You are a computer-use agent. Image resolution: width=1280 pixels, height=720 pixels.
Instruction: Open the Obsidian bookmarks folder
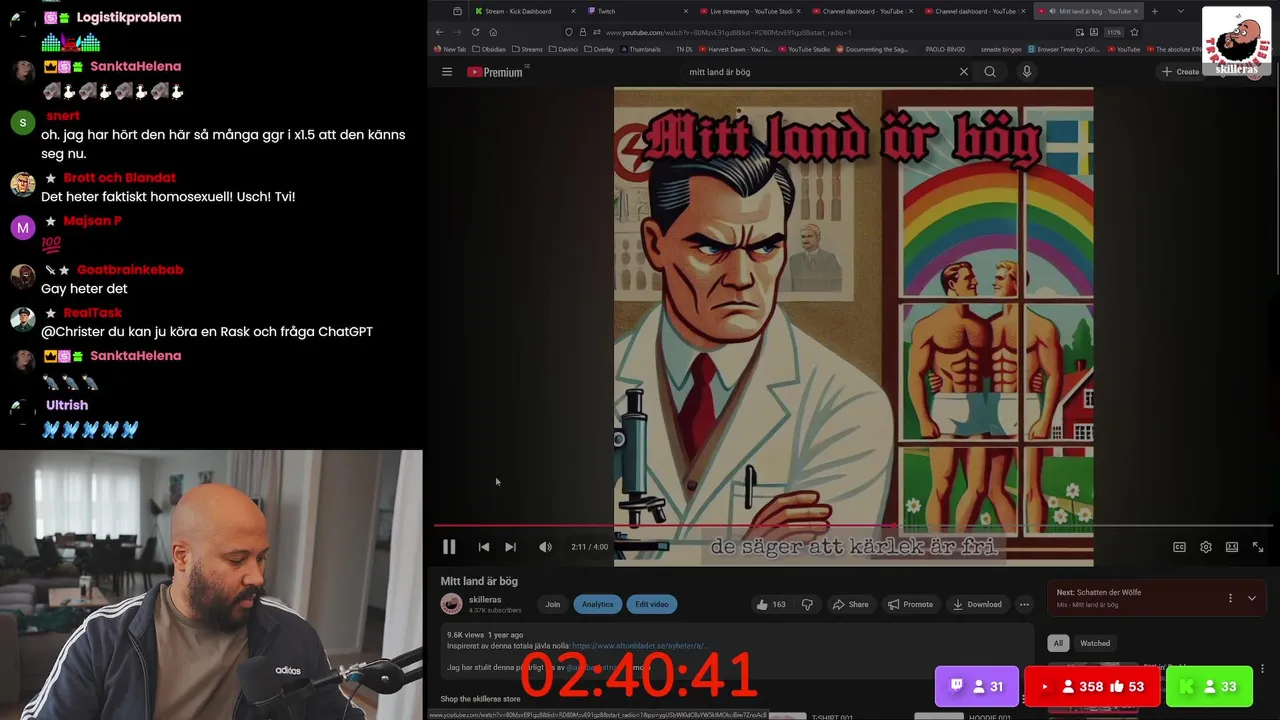489,49
